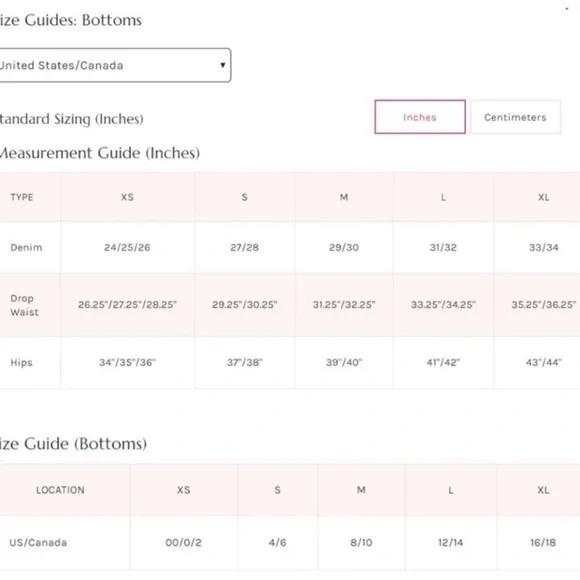Select the 29/30 denim medium cell
Viewport: 580px width, 580px height.
344,247
